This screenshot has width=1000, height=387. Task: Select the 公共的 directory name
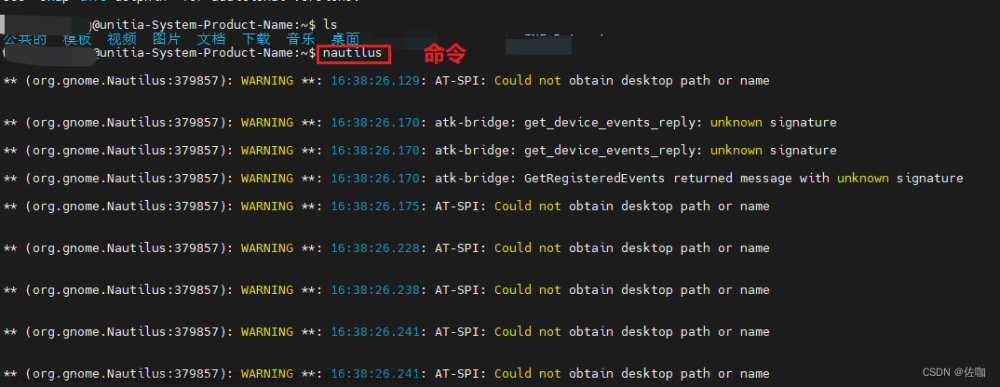click(25, 40)
